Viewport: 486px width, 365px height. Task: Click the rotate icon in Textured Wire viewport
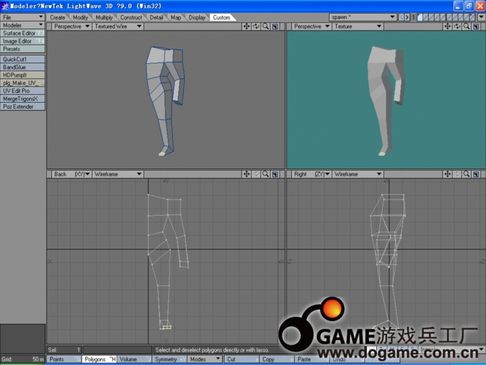tap(256, 26)
